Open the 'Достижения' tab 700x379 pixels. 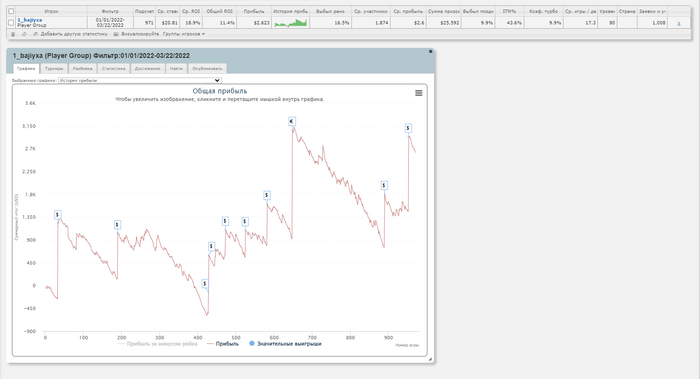coord(147,68)
